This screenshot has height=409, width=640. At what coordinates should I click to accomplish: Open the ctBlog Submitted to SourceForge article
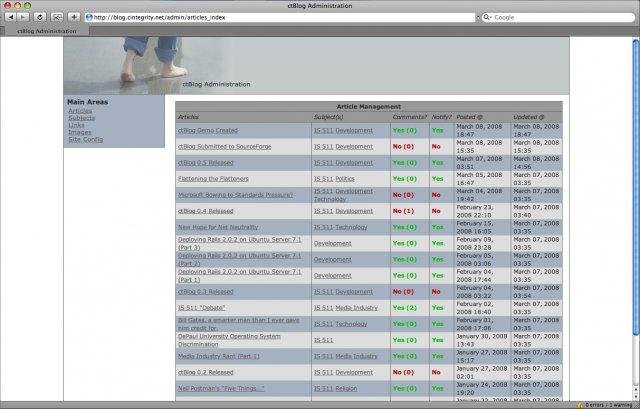coord(224,147)
